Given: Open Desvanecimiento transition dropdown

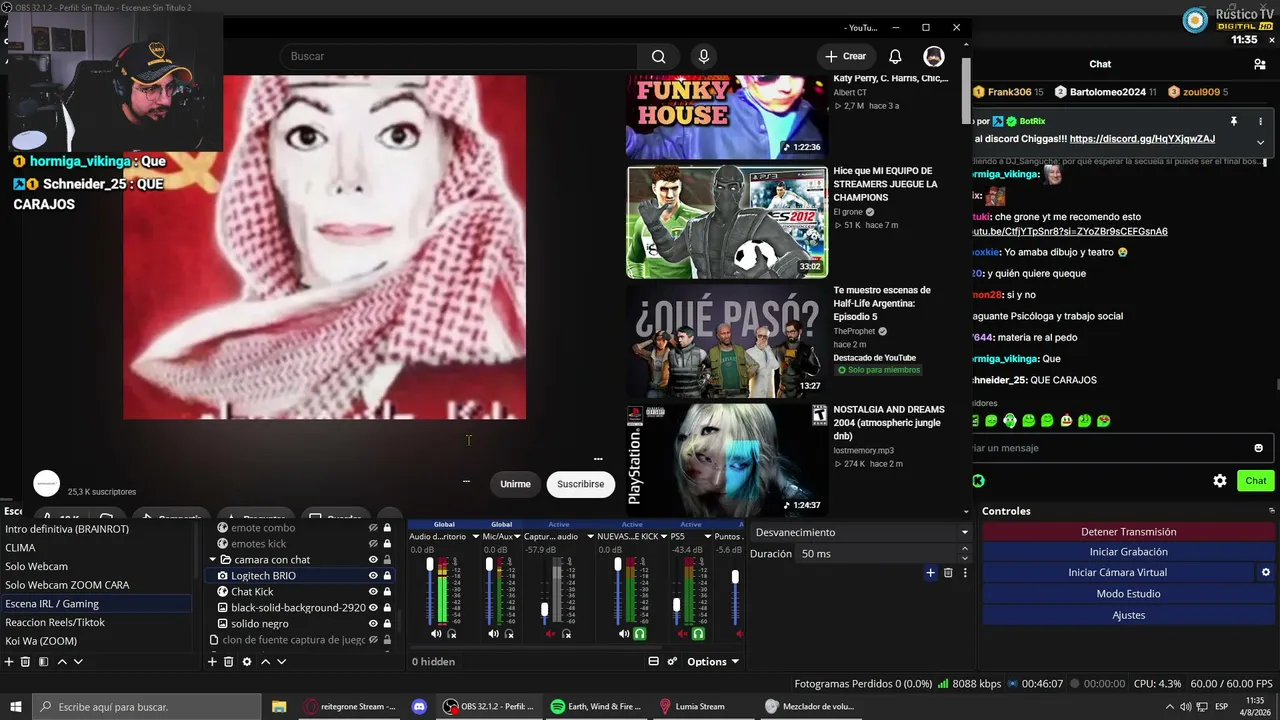Looking at the screenshot, I should coord(861,533).
